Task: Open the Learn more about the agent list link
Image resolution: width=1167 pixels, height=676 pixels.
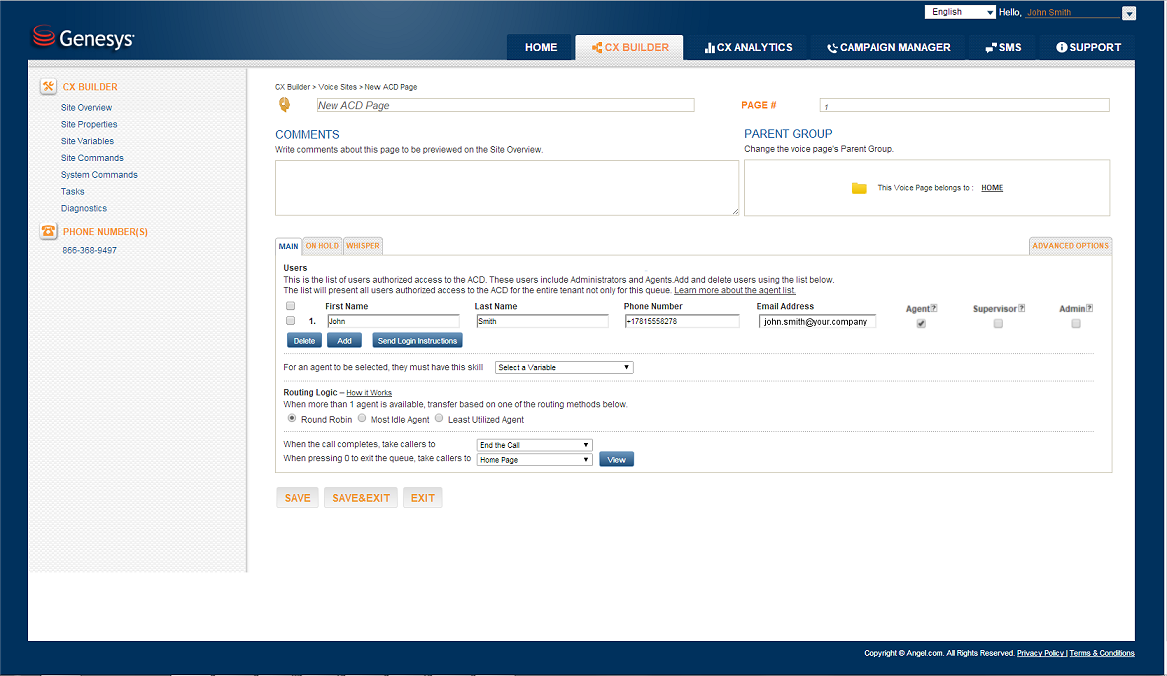Action: (x=734, y=290)
